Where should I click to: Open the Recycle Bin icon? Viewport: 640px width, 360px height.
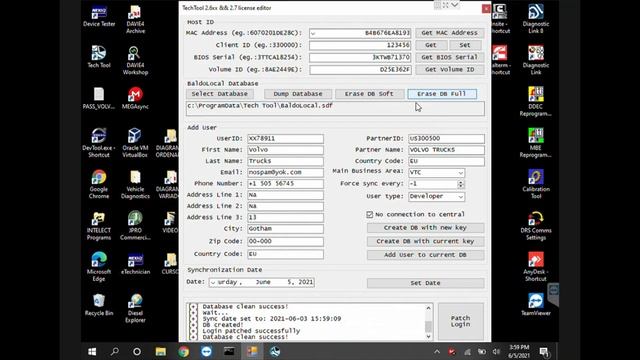click(x=99, y=305)
